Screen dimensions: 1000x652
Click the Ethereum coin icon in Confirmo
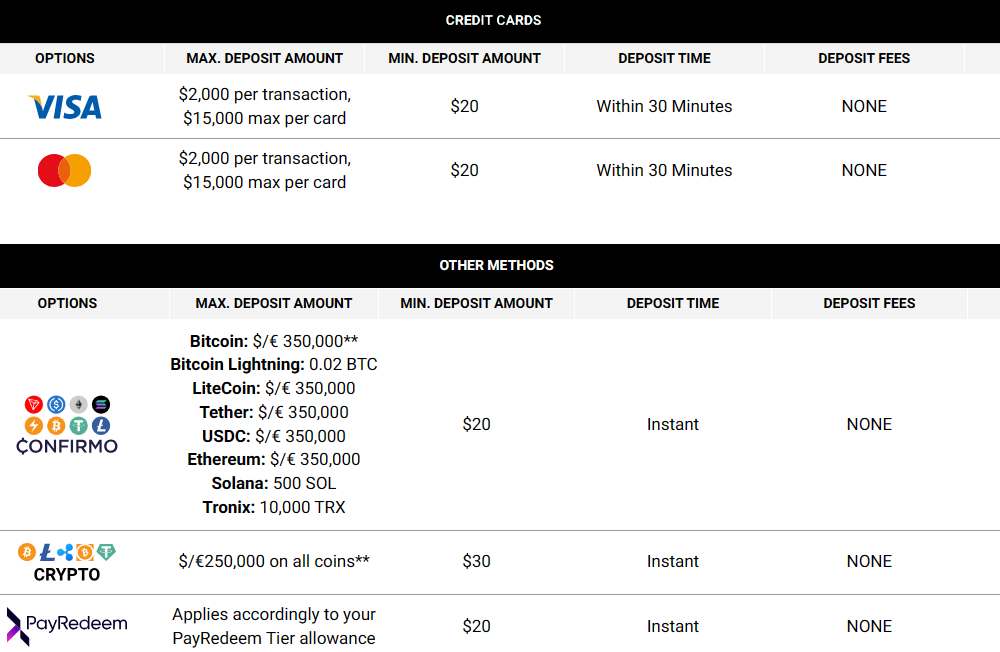78,404
